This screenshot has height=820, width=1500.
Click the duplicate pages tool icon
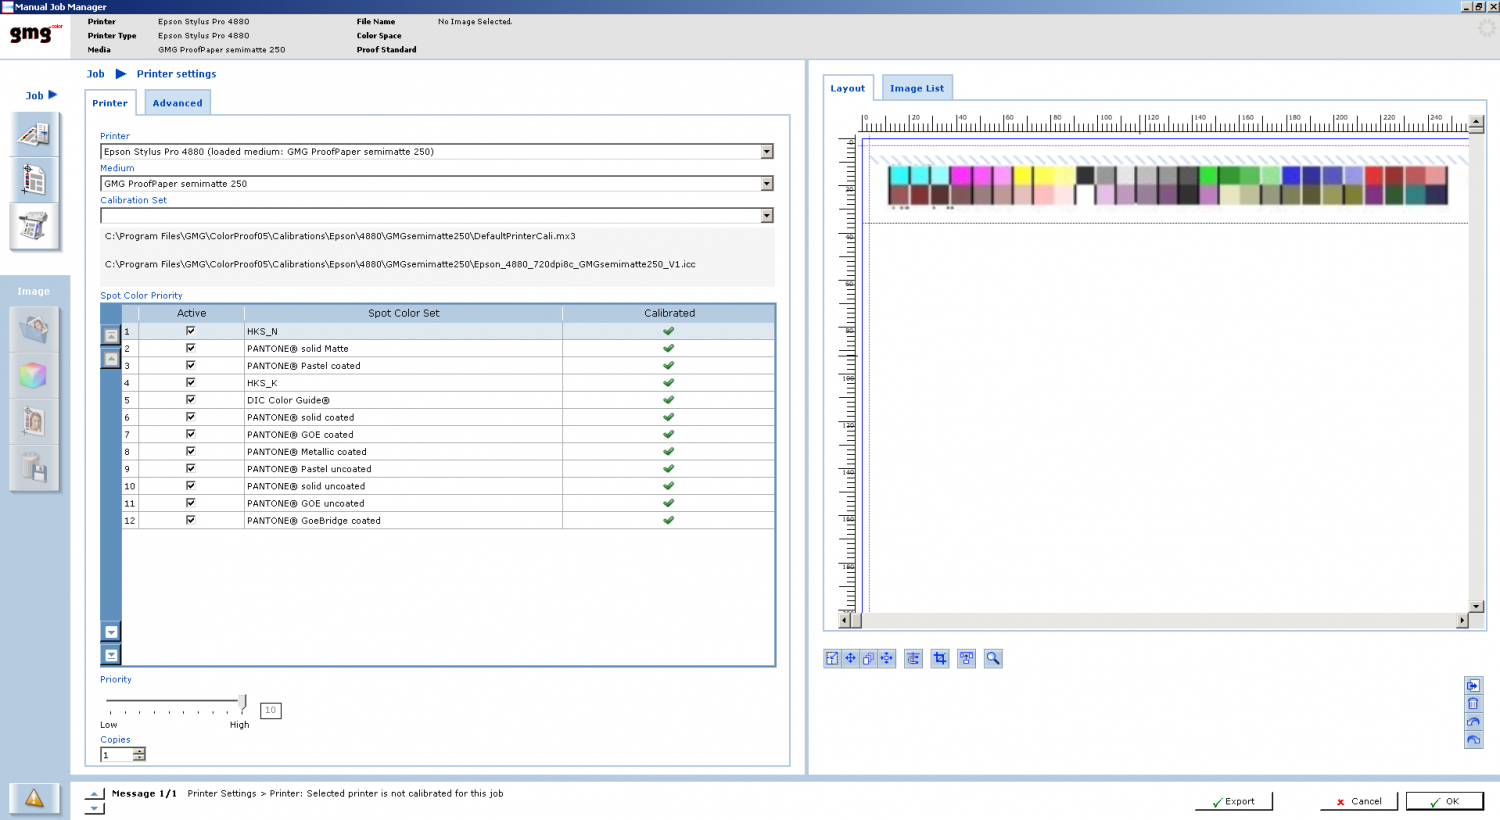[868, 658]
